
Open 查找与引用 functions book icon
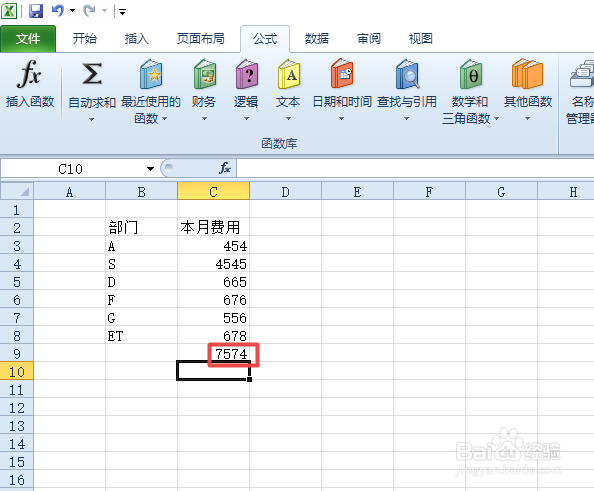407,74
